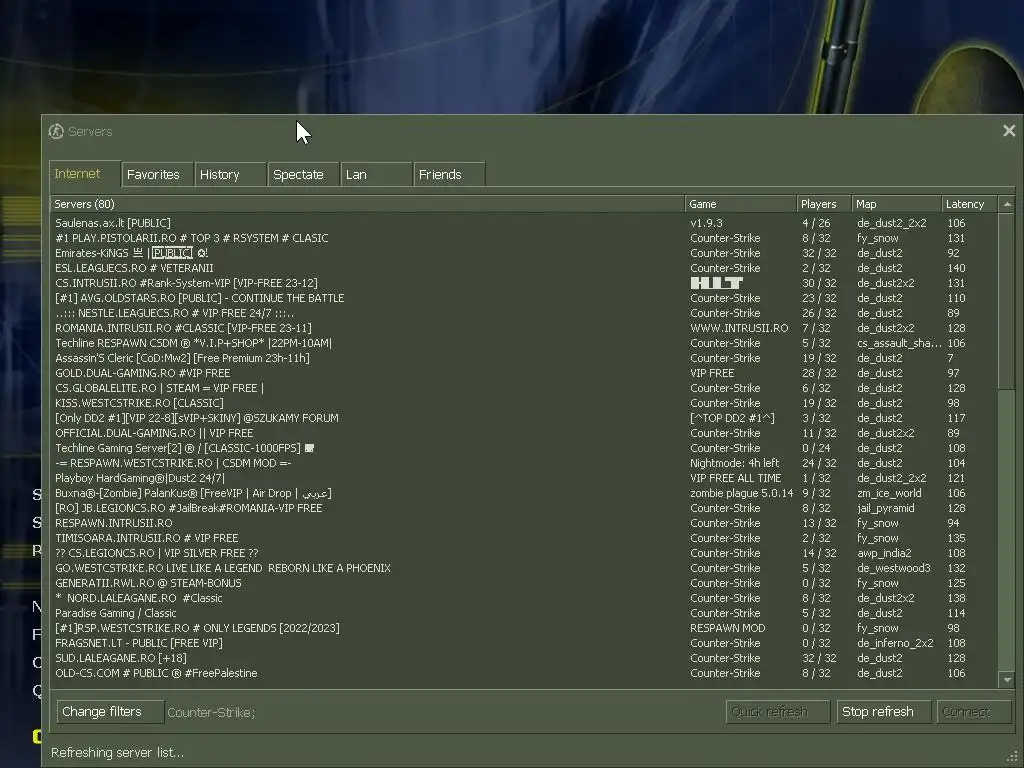The image size is (1024, 768).
Task: Select TIMISOARA.INTRUSII.RO # VIP FREE server
Action: pos(524,538)
